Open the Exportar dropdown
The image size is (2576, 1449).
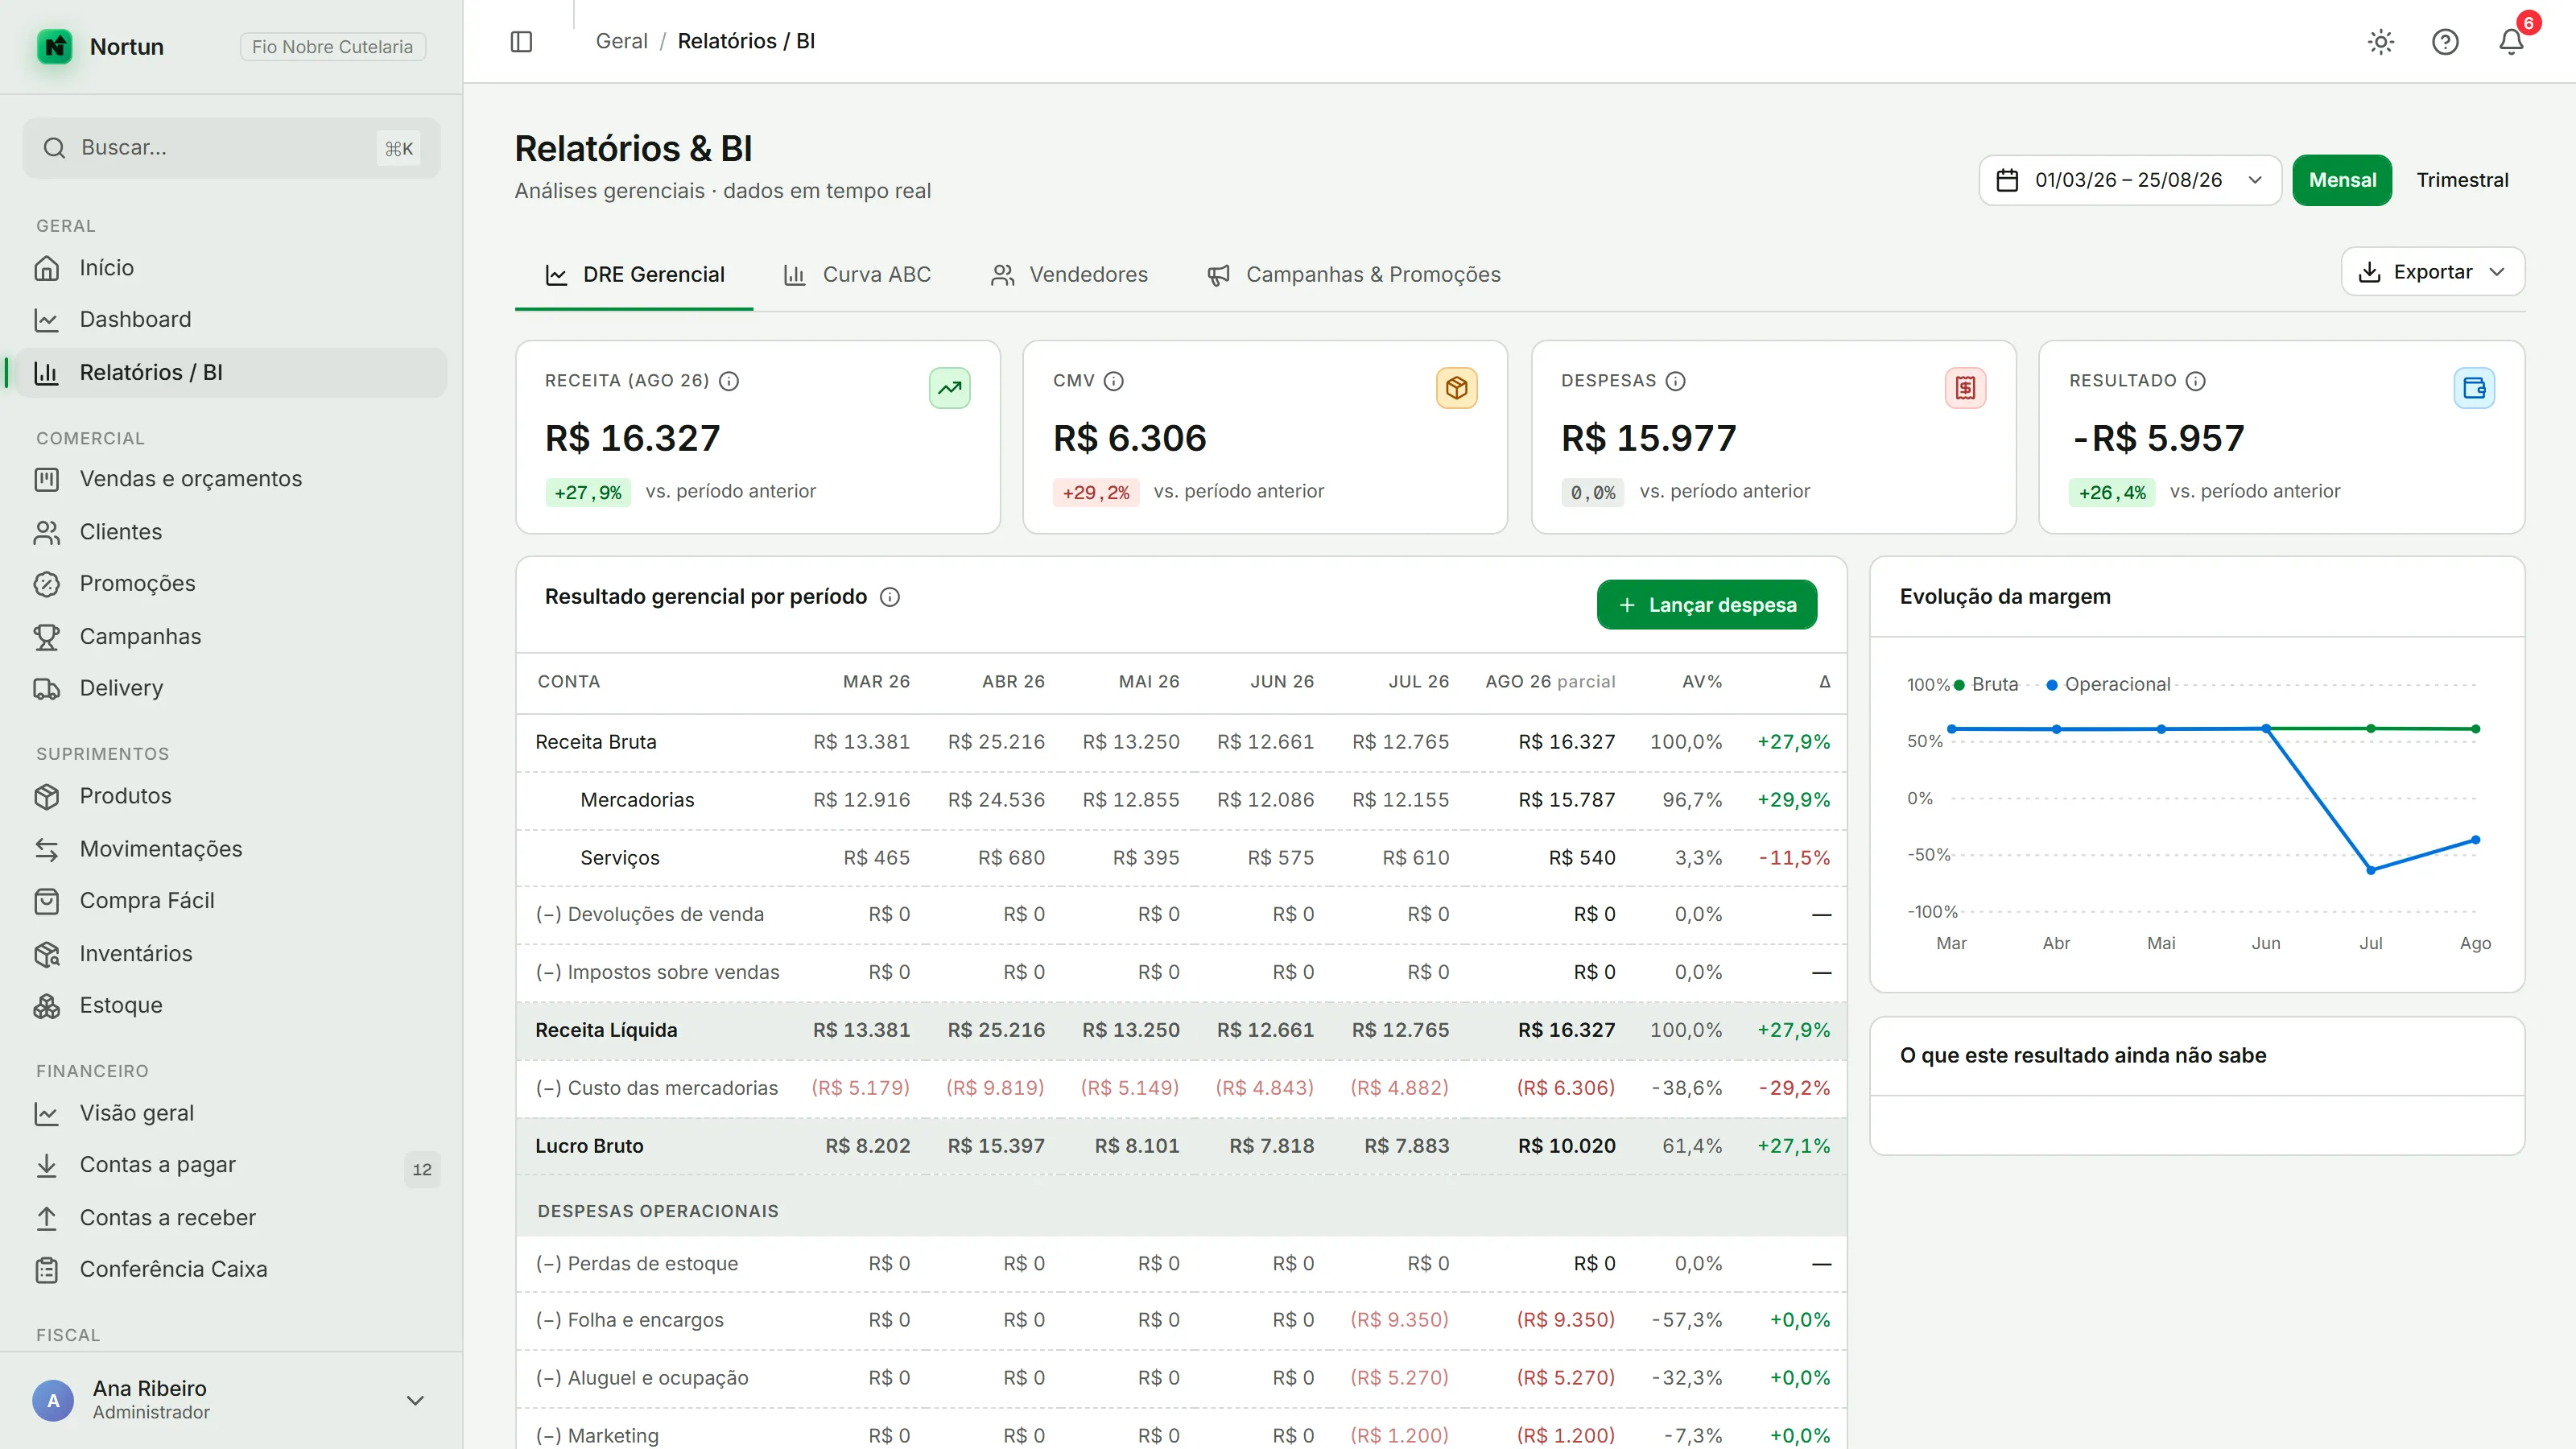2432,272
